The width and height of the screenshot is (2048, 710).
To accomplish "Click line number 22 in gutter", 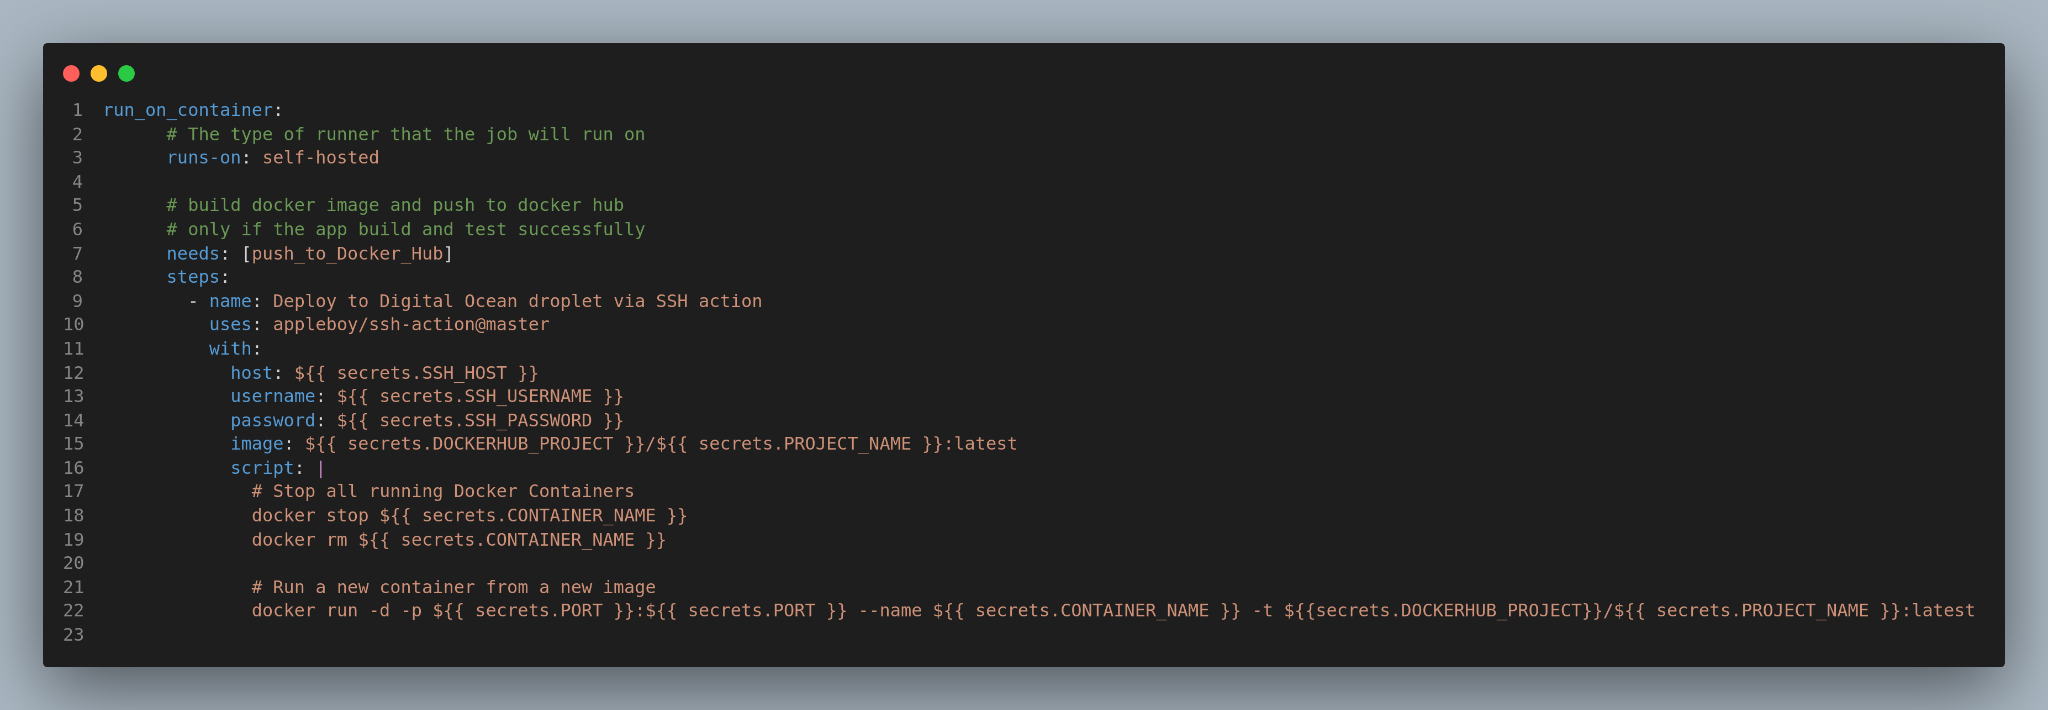I will [73, 611].
